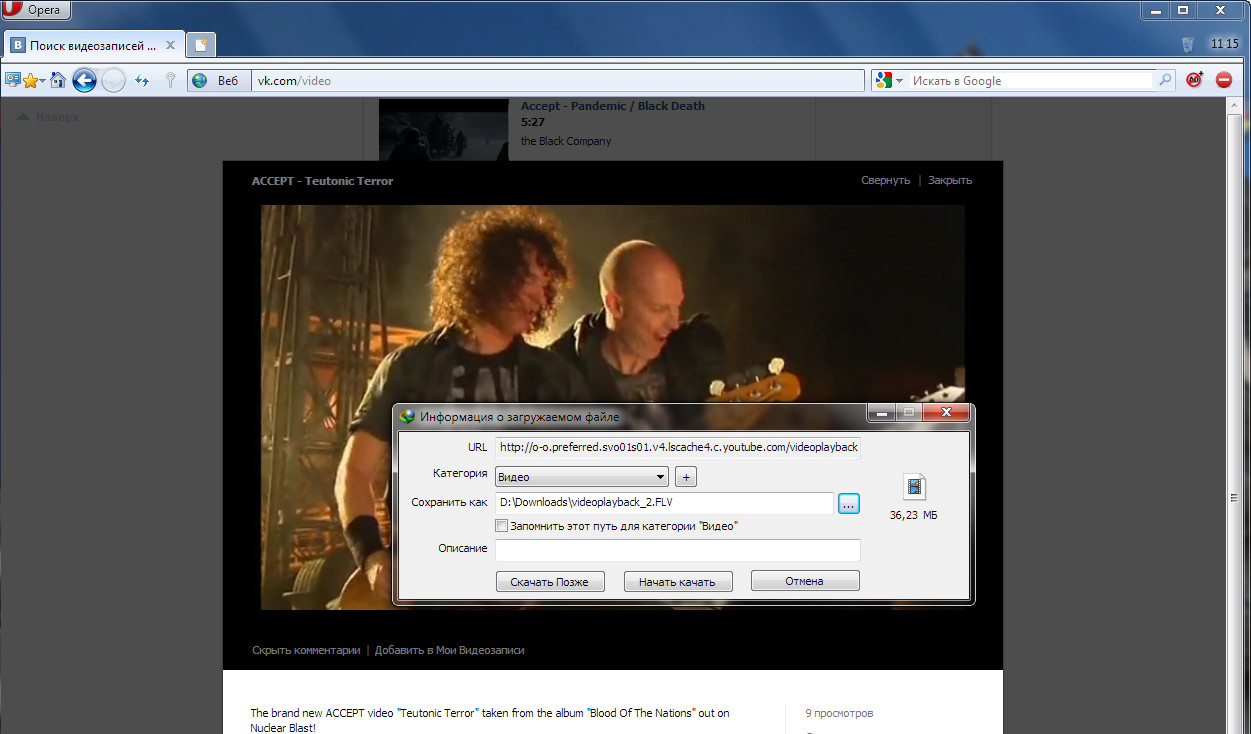Go back with the blue arrow button
Viewport: 1251px width, 734px height.
point(84,81)
